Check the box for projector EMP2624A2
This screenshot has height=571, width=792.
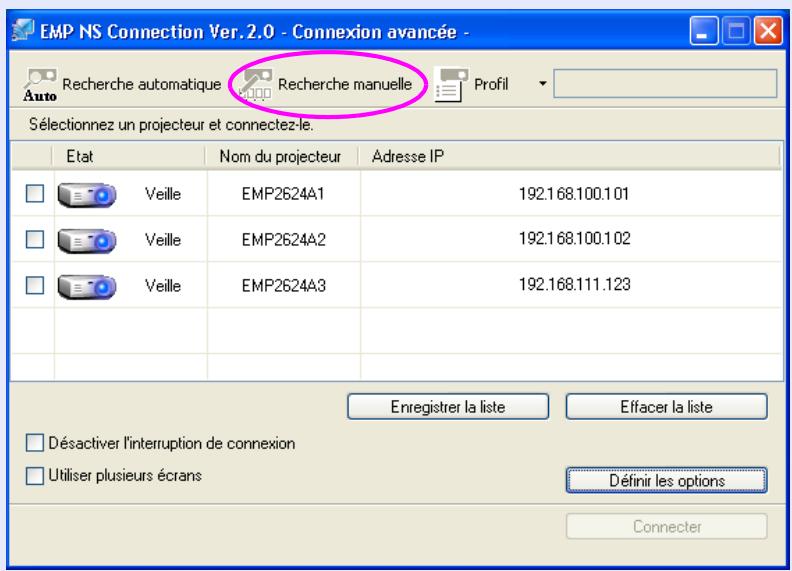pyautogui.click(x=35, y=239)
